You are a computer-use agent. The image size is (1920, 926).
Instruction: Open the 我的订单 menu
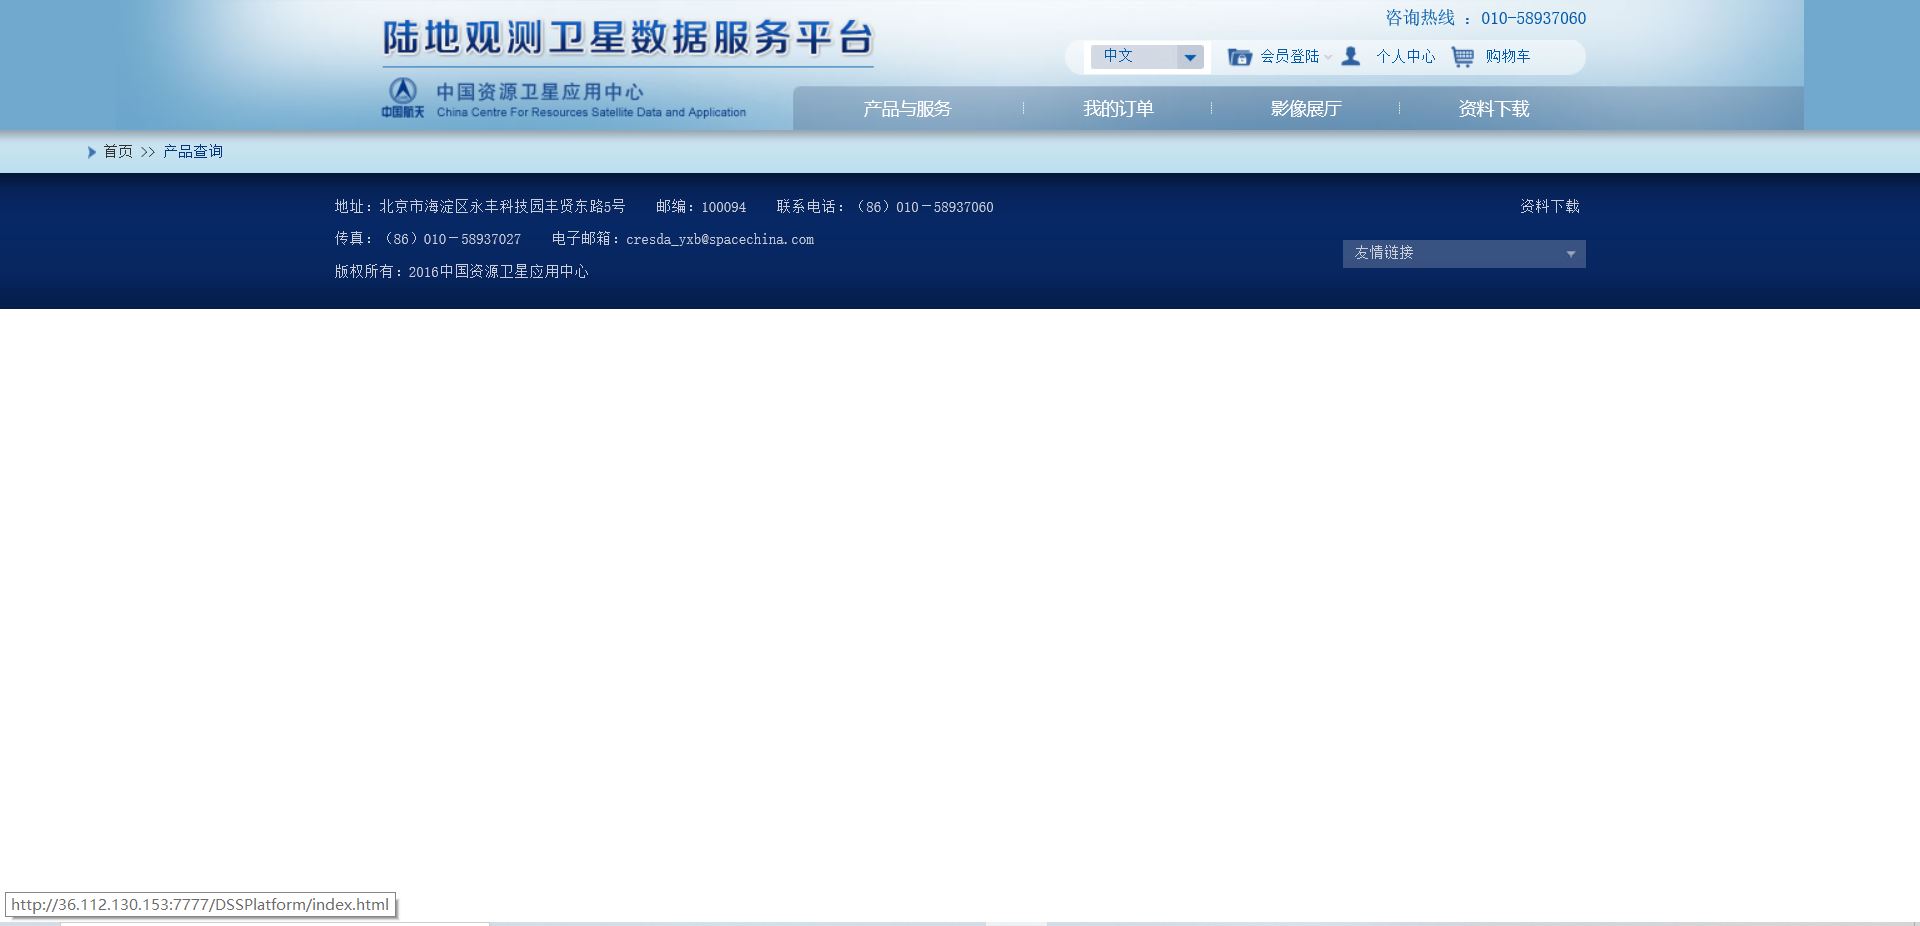[1118, 109]
